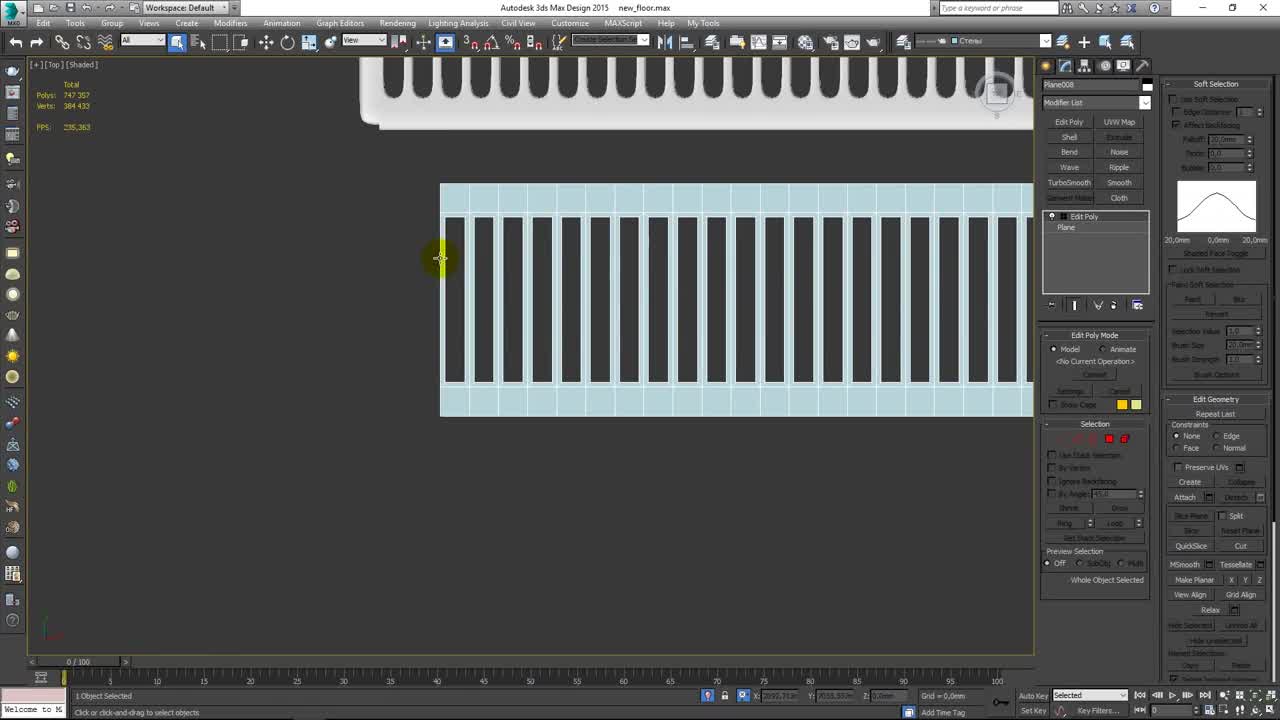Viewport: 1280px width, 720px height.
Task: Activate the Select and Scale tool
Action: click(x=309, y=42)
